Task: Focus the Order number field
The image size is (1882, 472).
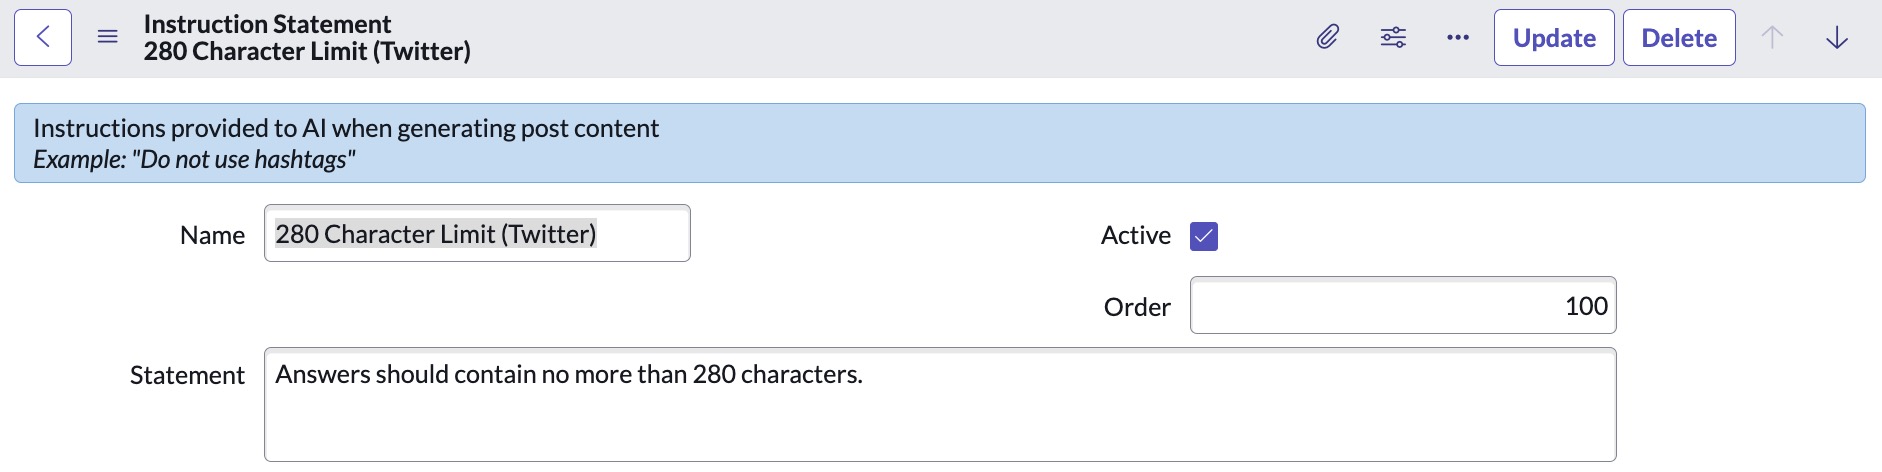Action: coord(1402,306)
